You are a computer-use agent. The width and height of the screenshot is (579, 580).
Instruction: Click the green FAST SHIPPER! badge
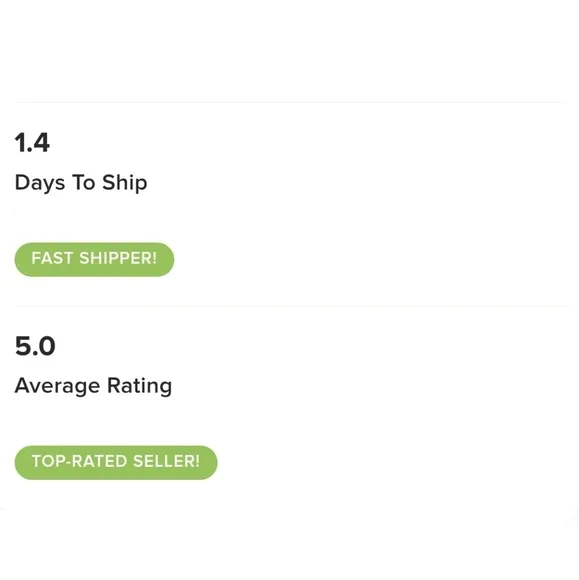(x=94, y=259)
